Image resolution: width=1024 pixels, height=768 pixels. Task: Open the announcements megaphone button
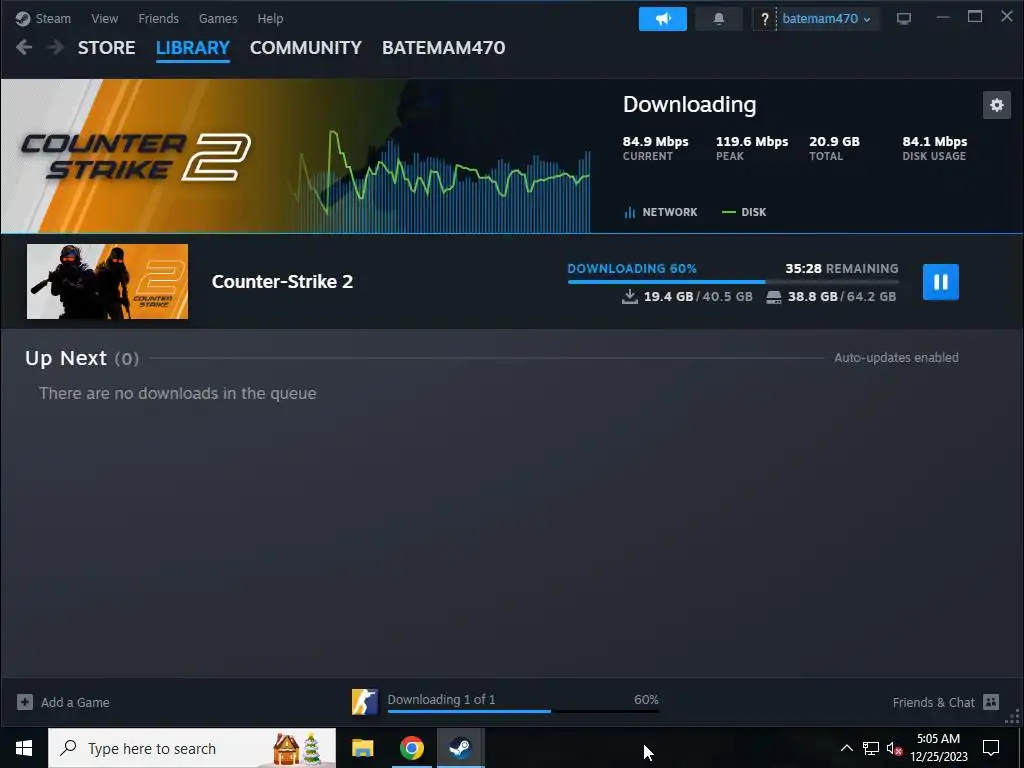[662, 19]
